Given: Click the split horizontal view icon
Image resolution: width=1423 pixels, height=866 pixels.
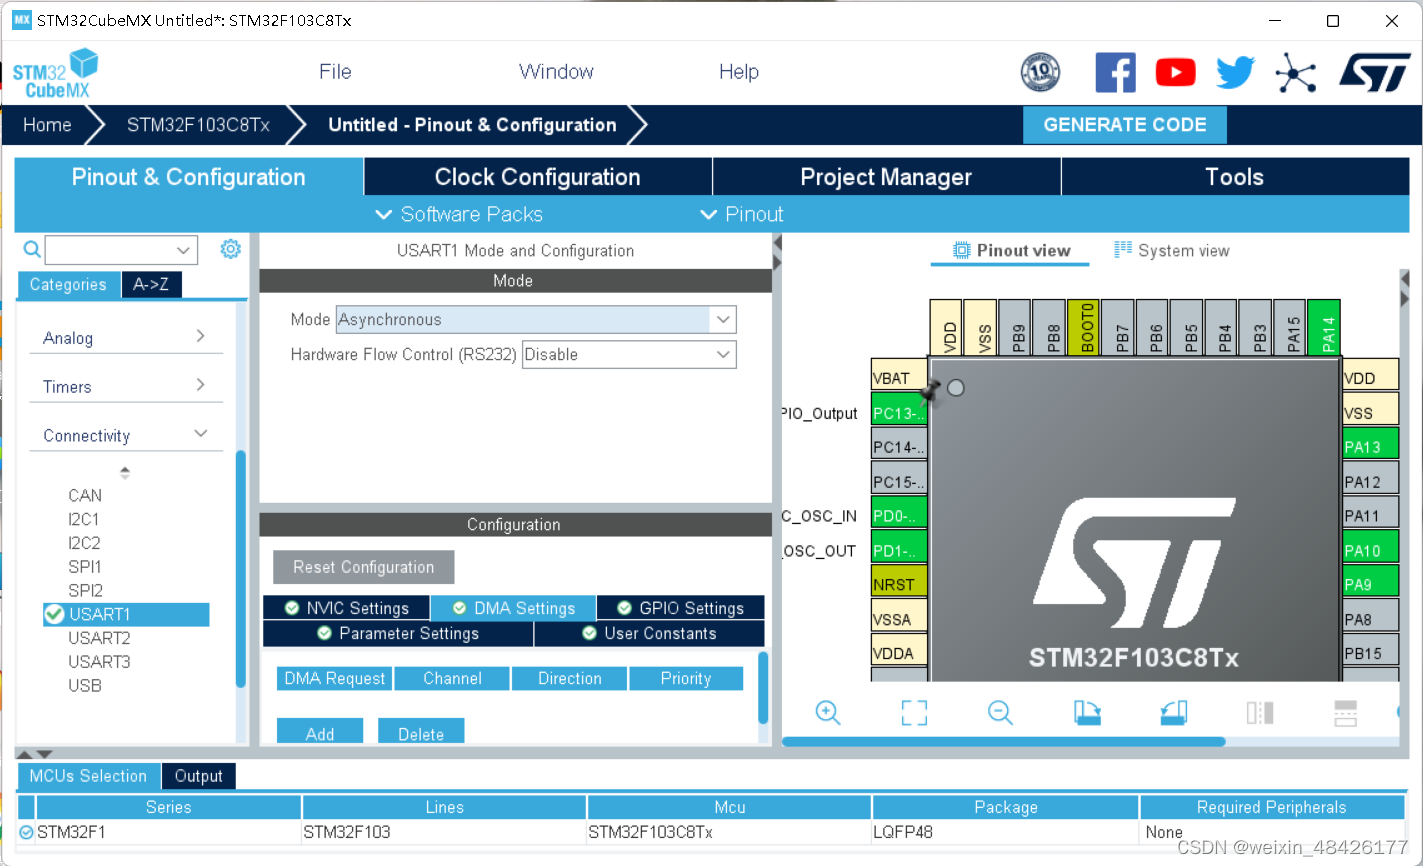Looking at the screenshot, I should pyautogui.click(x=1346, y=712).
